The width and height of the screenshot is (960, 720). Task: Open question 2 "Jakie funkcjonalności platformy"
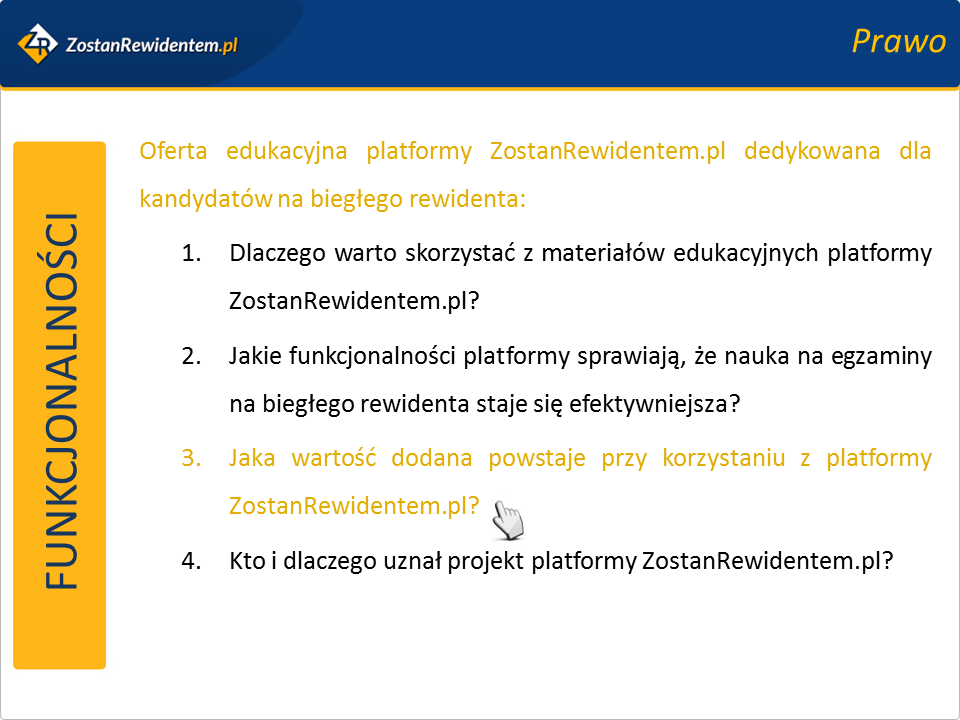tap(580, 356)
